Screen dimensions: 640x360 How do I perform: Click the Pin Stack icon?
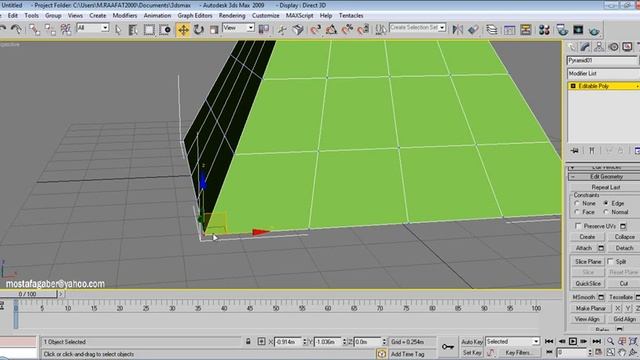coord(575,151)
